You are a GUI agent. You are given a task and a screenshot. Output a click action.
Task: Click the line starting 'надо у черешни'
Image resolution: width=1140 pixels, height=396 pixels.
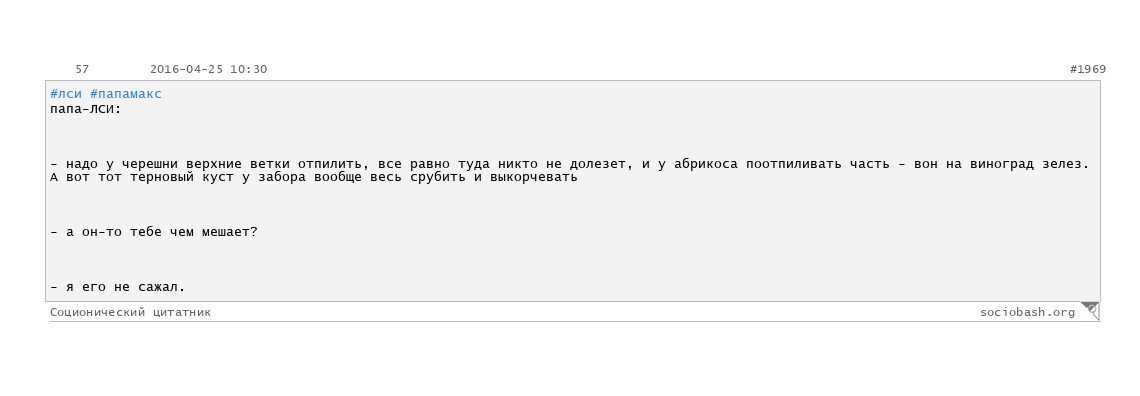point(570,164)
